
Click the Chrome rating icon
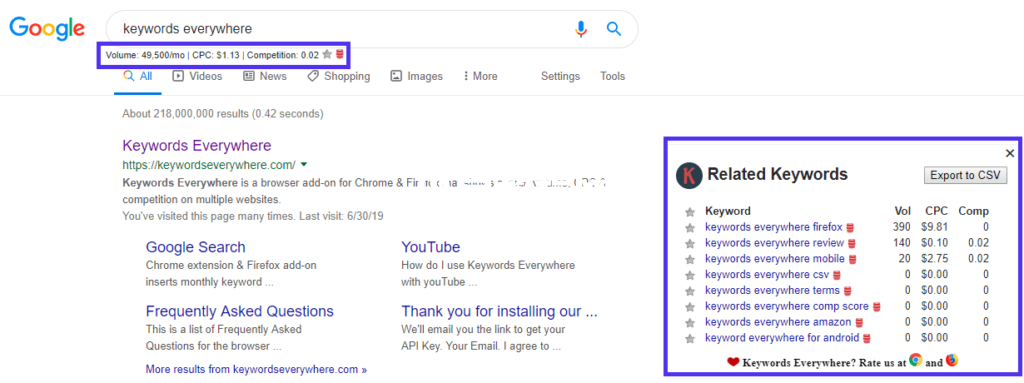(916, 360)
